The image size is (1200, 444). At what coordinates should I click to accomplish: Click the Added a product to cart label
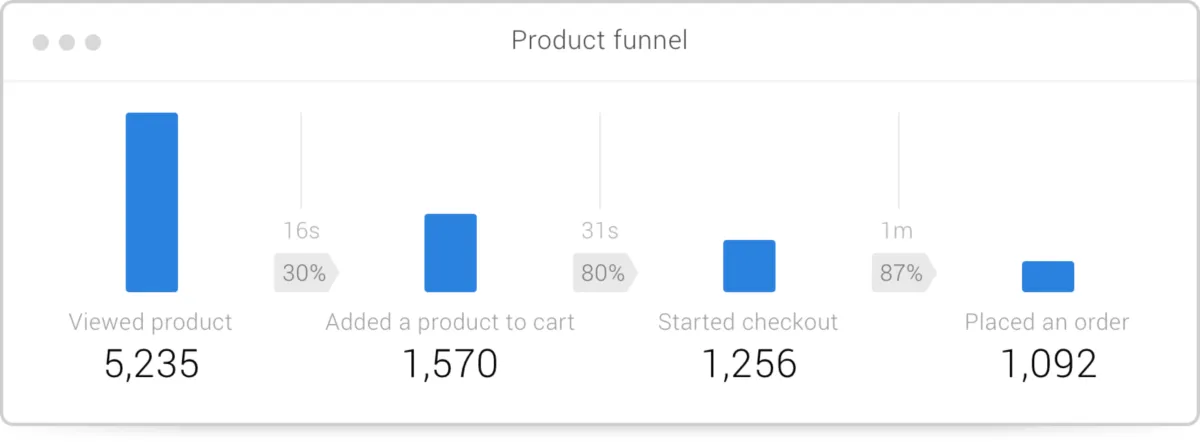pos(450,322)
